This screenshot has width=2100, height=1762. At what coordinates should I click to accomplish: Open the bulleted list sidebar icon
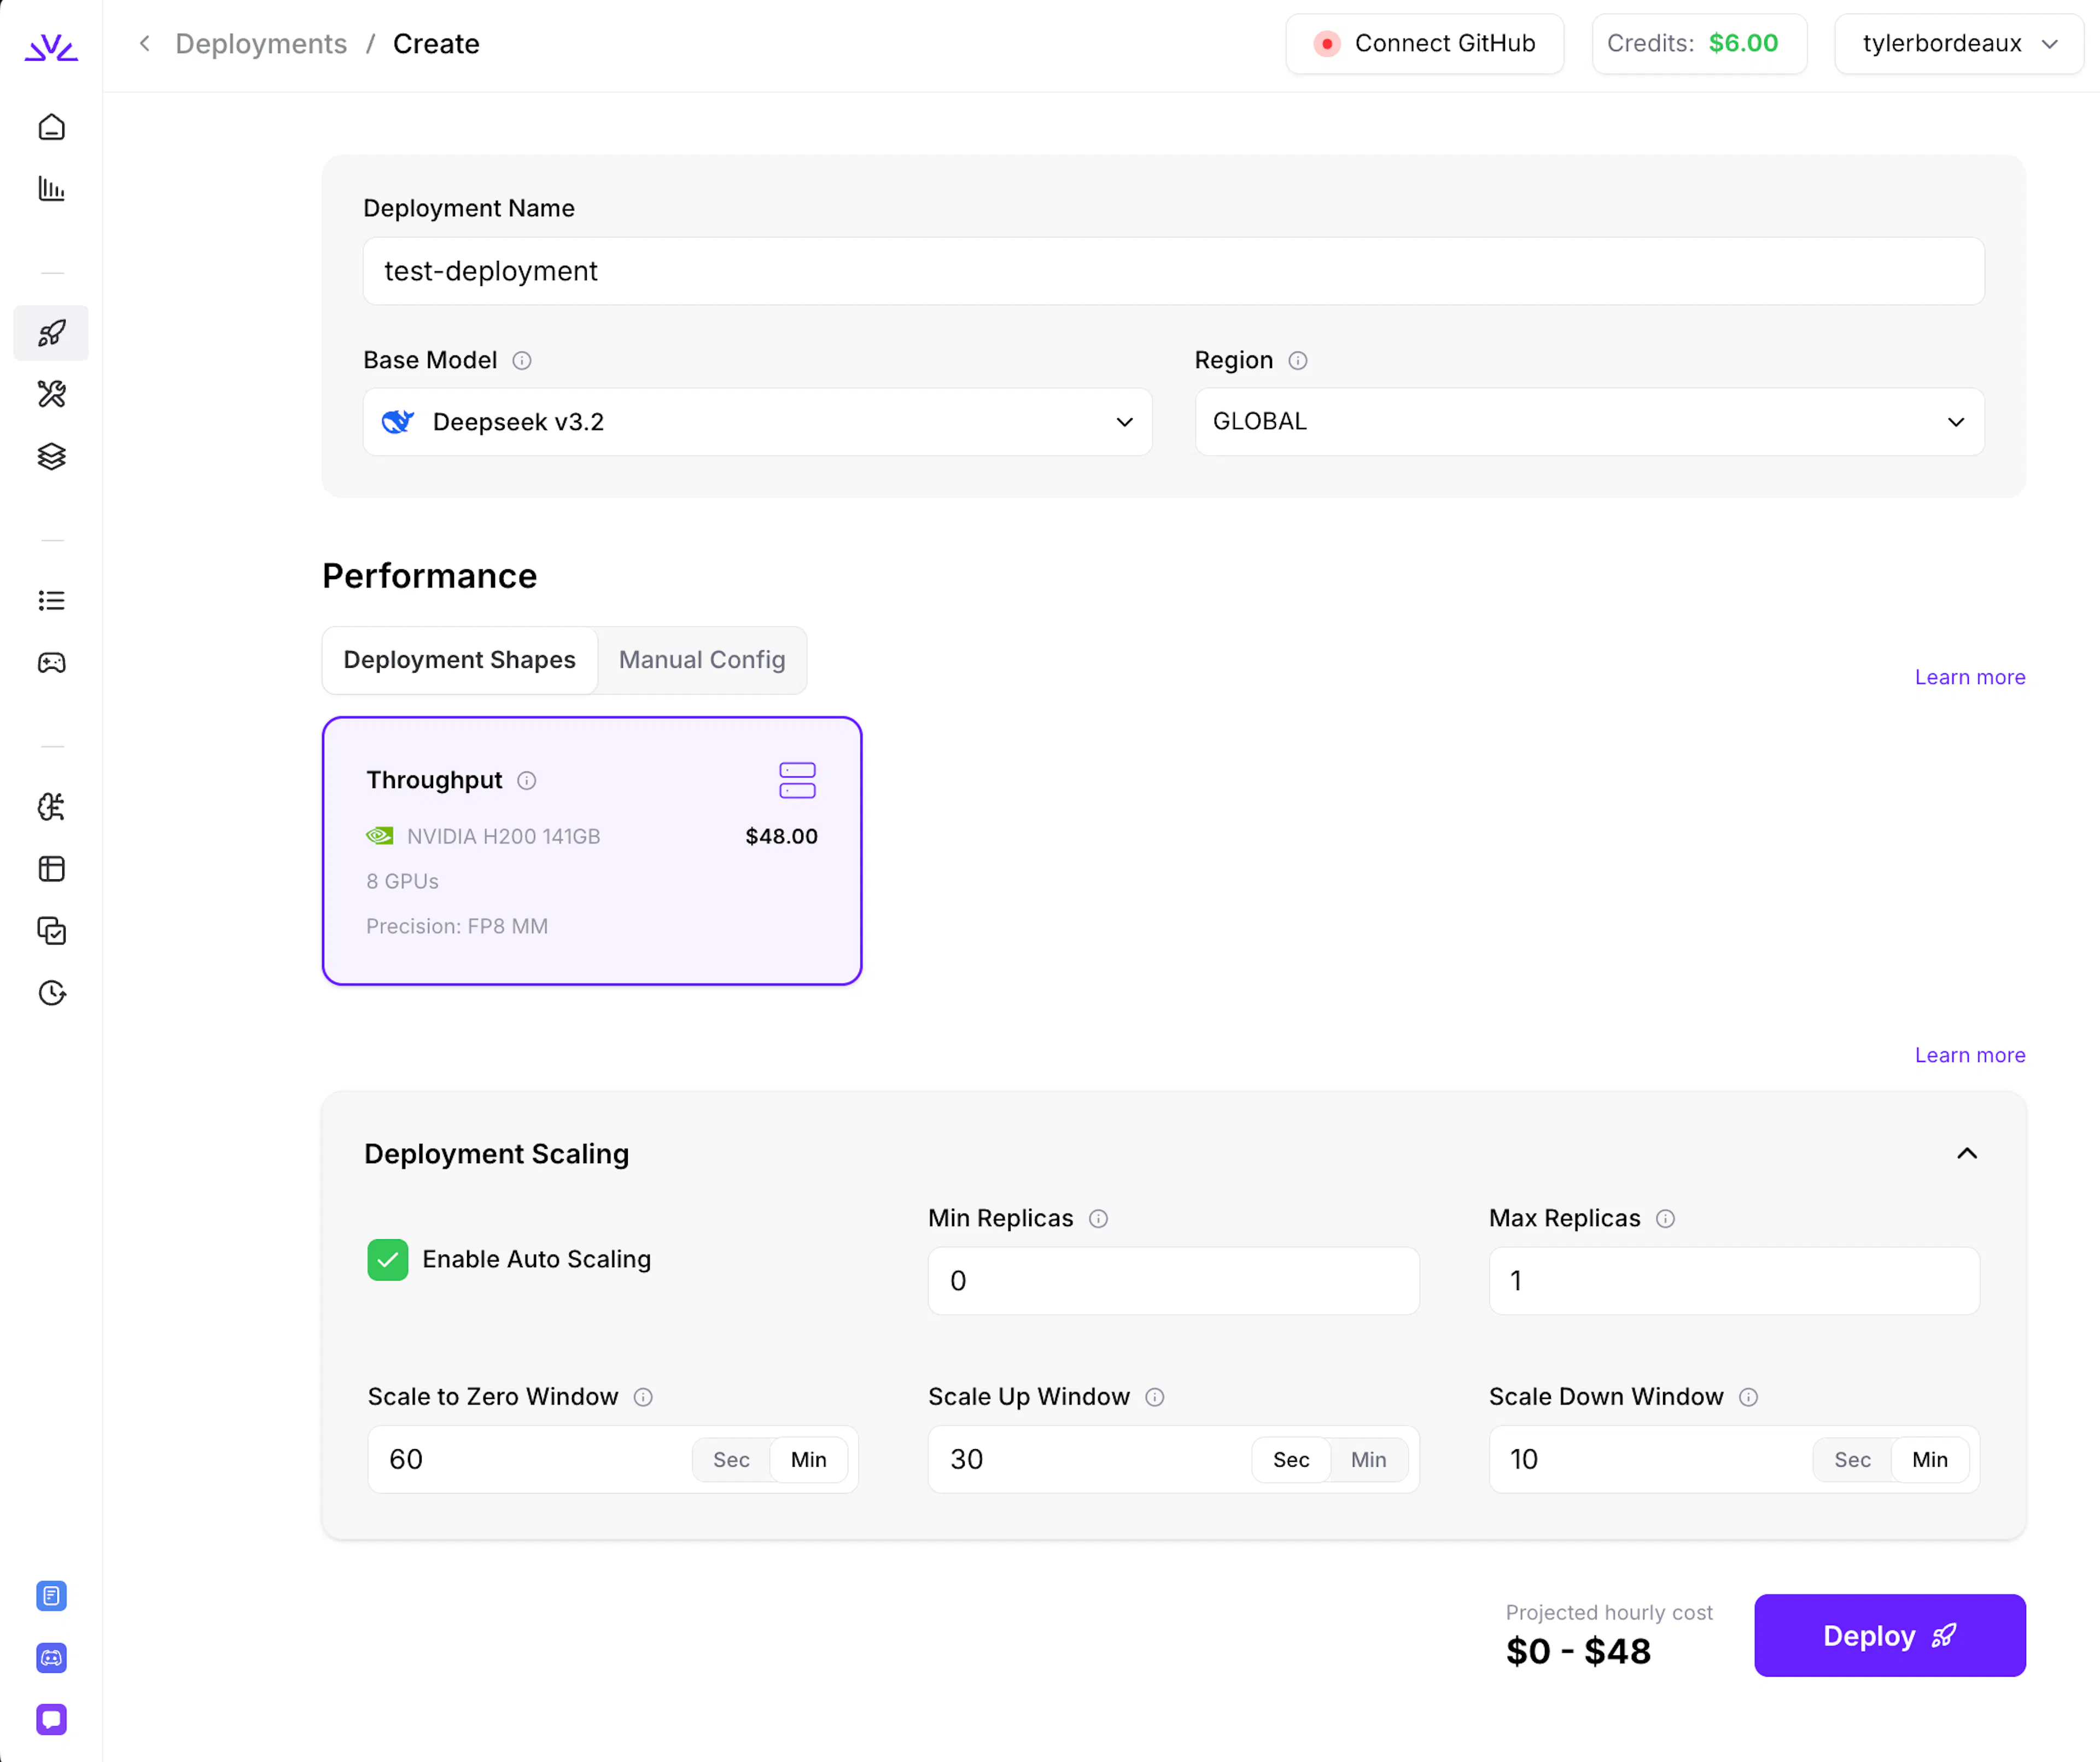click(x=51, y=600)
